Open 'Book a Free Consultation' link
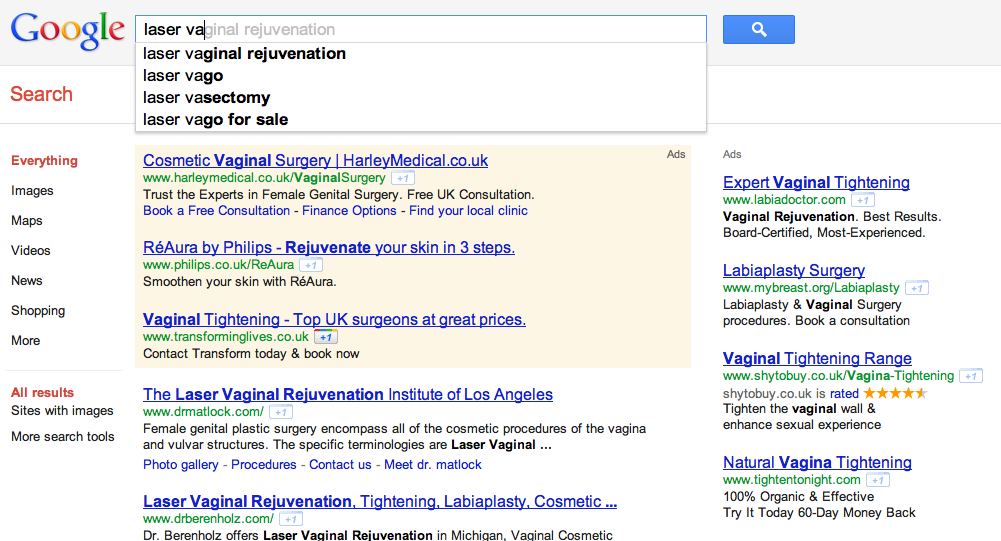 (216, 211)
